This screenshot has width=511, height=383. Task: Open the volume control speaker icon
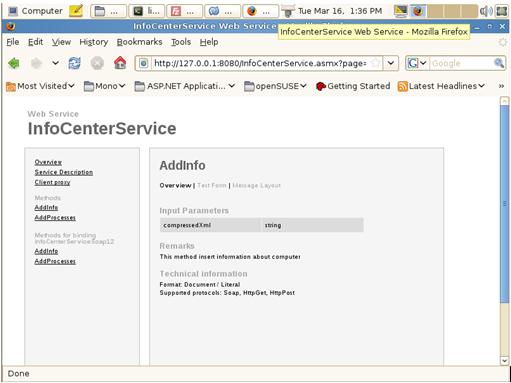(x=486, y=11)
